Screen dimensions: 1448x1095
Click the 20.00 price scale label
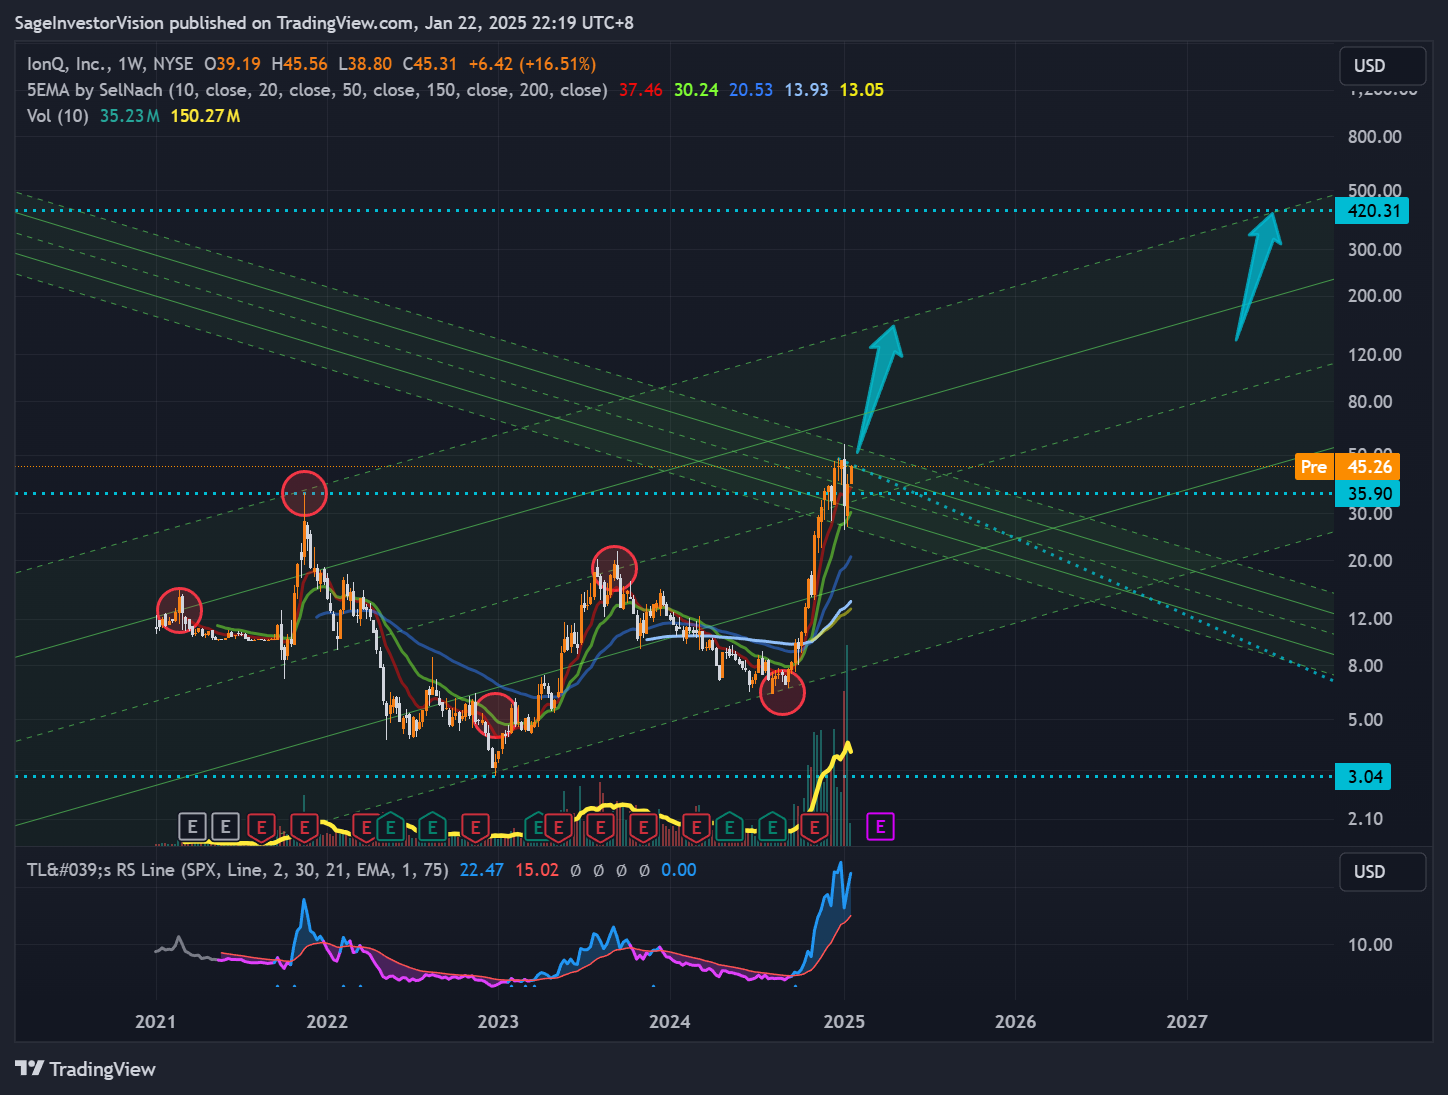1370,561
